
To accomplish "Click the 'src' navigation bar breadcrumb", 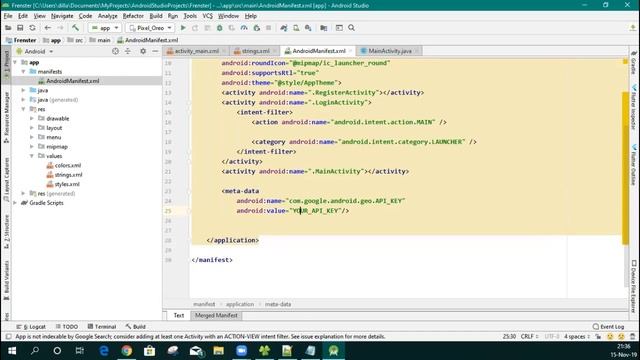I will tap(79, 40).
